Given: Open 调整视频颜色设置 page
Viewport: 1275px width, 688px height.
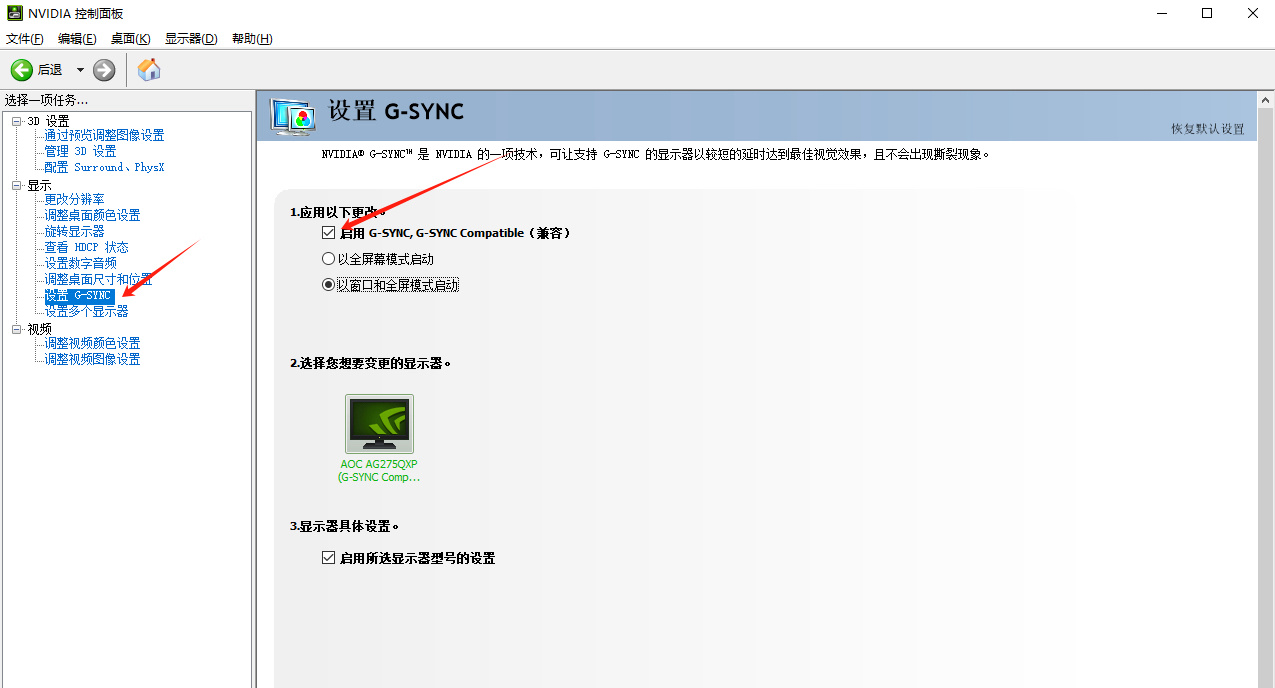Looking at the screenshot, I should click(92, 343).
